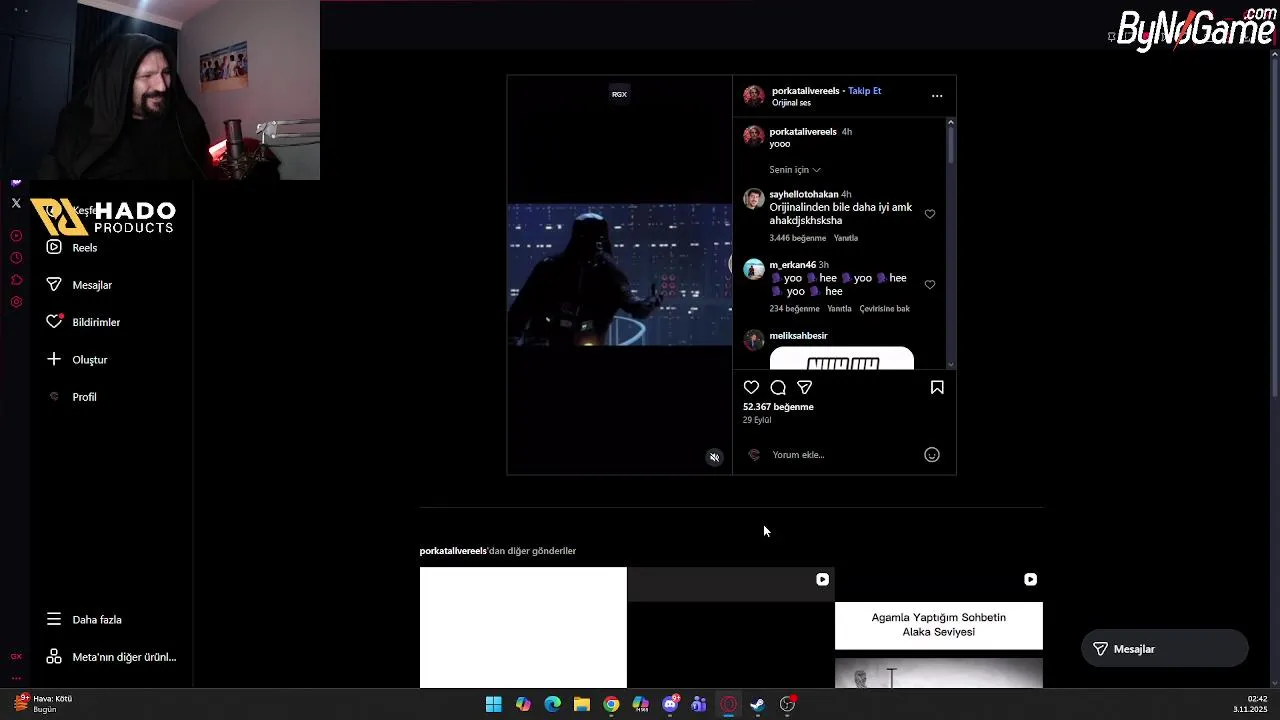Screen dimensions: 1280x720
Task: Reply to sayhellotohakan's comment with Yanıtla
Action: point(846,238)
